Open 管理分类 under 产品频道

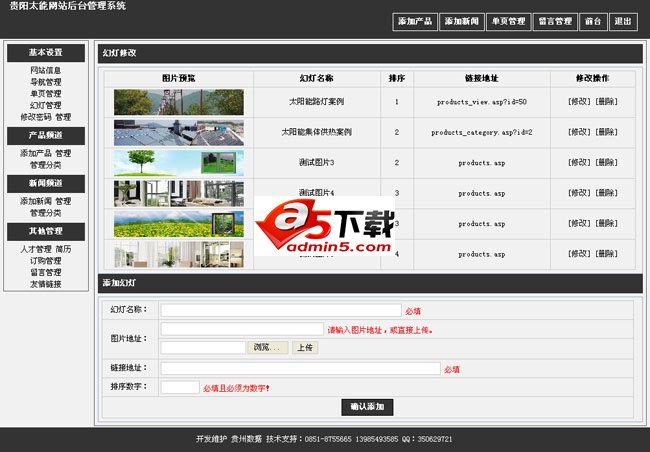click(46, 165)
